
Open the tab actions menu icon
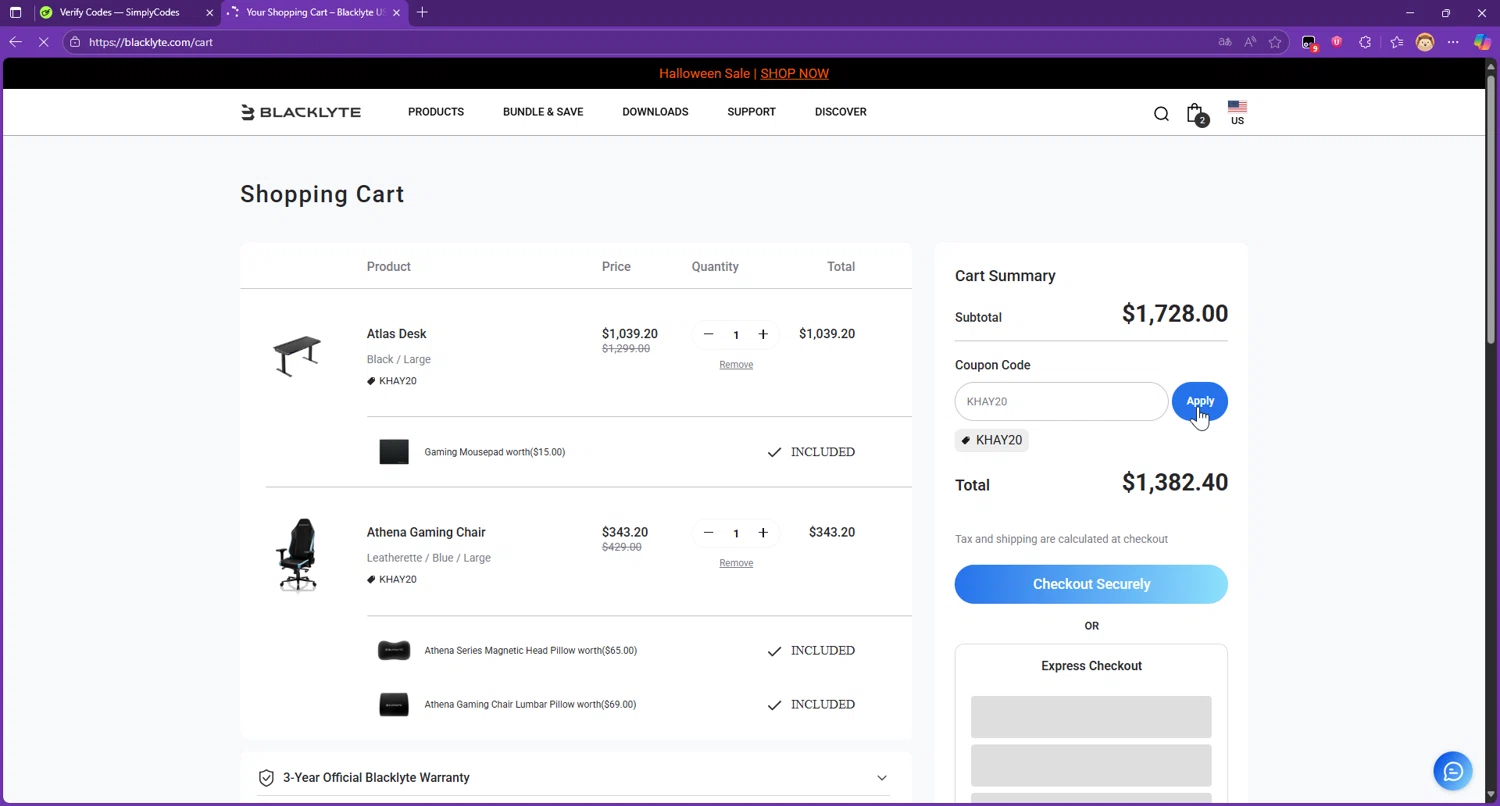coord(15,13)
